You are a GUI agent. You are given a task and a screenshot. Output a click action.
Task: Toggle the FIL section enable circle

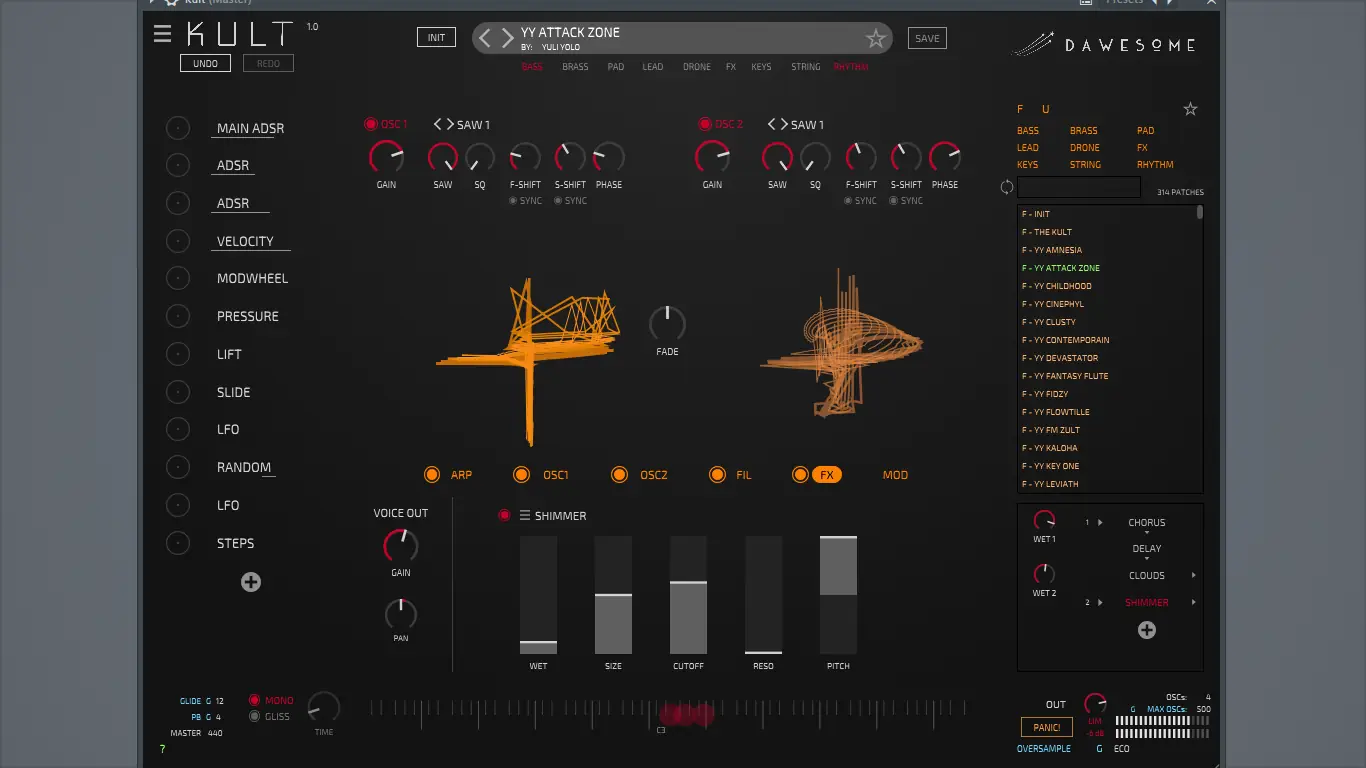717,475
